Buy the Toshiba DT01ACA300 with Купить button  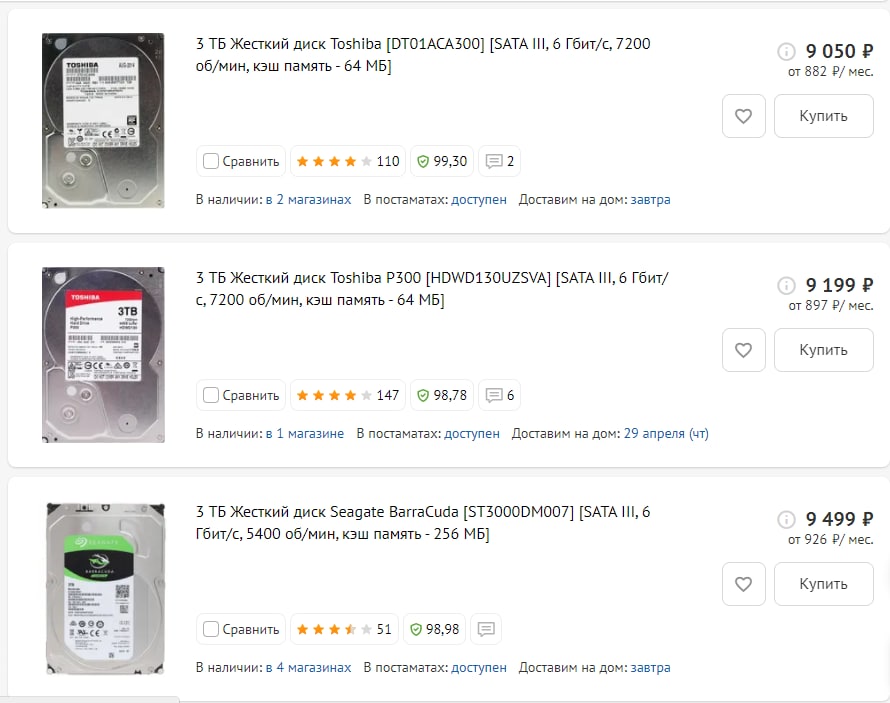tap(824, 116)
